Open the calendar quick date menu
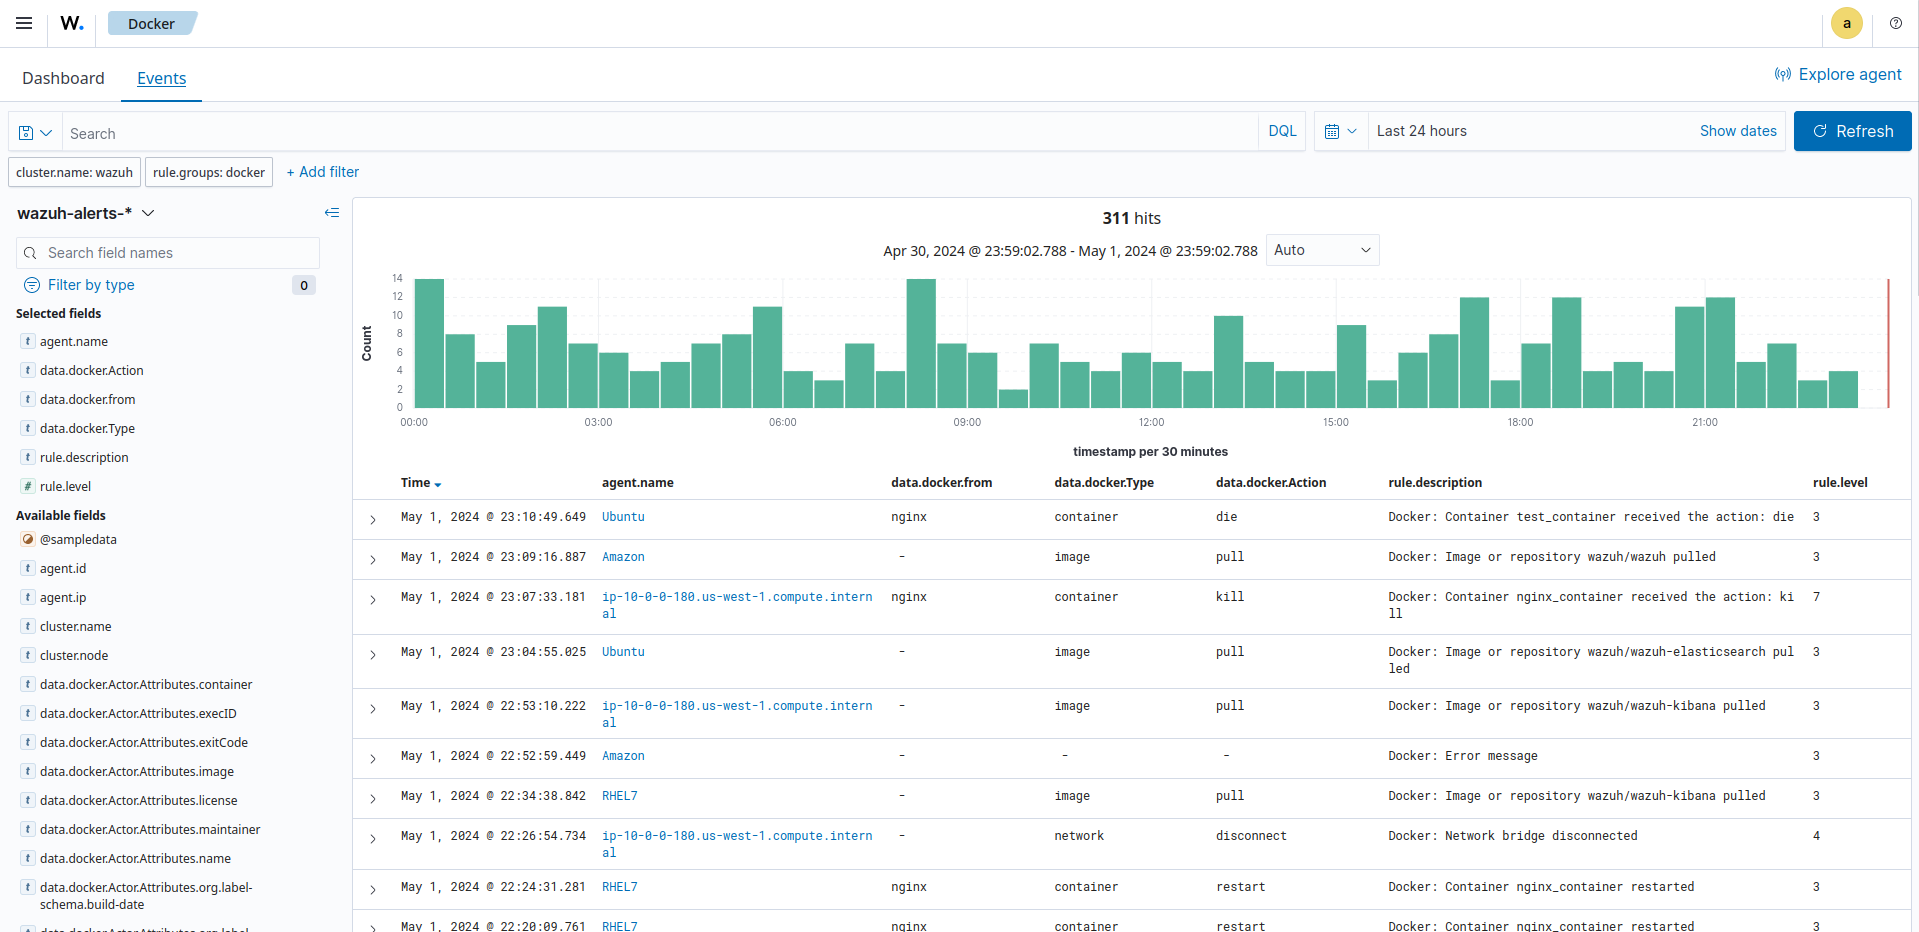1919x932 pixels. point(1340,131)
